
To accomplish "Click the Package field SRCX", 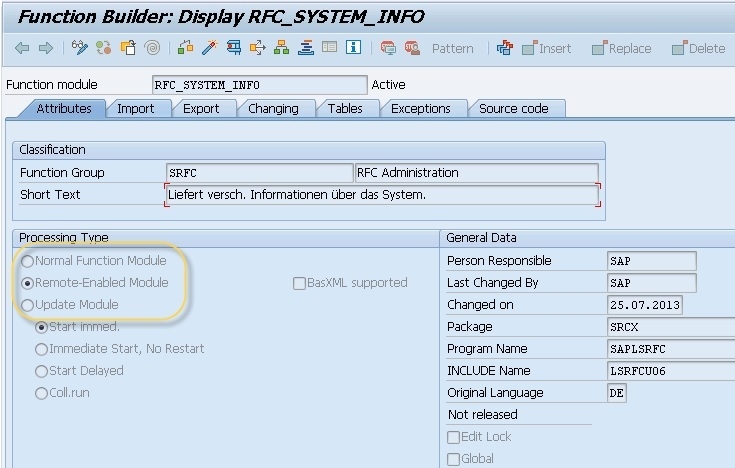I will pos(671,327).
